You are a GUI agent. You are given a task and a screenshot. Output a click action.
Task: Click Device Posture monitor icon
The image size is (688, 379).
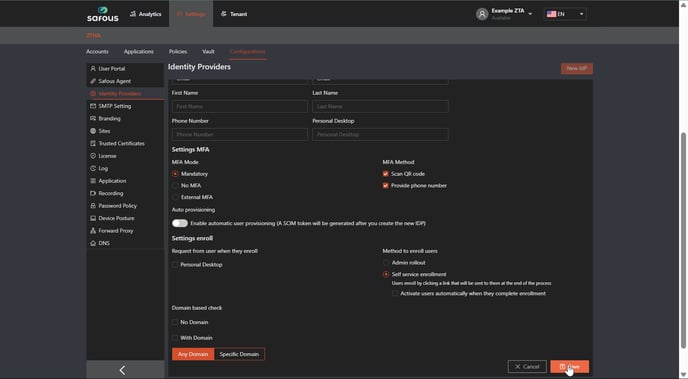point(93,218)
